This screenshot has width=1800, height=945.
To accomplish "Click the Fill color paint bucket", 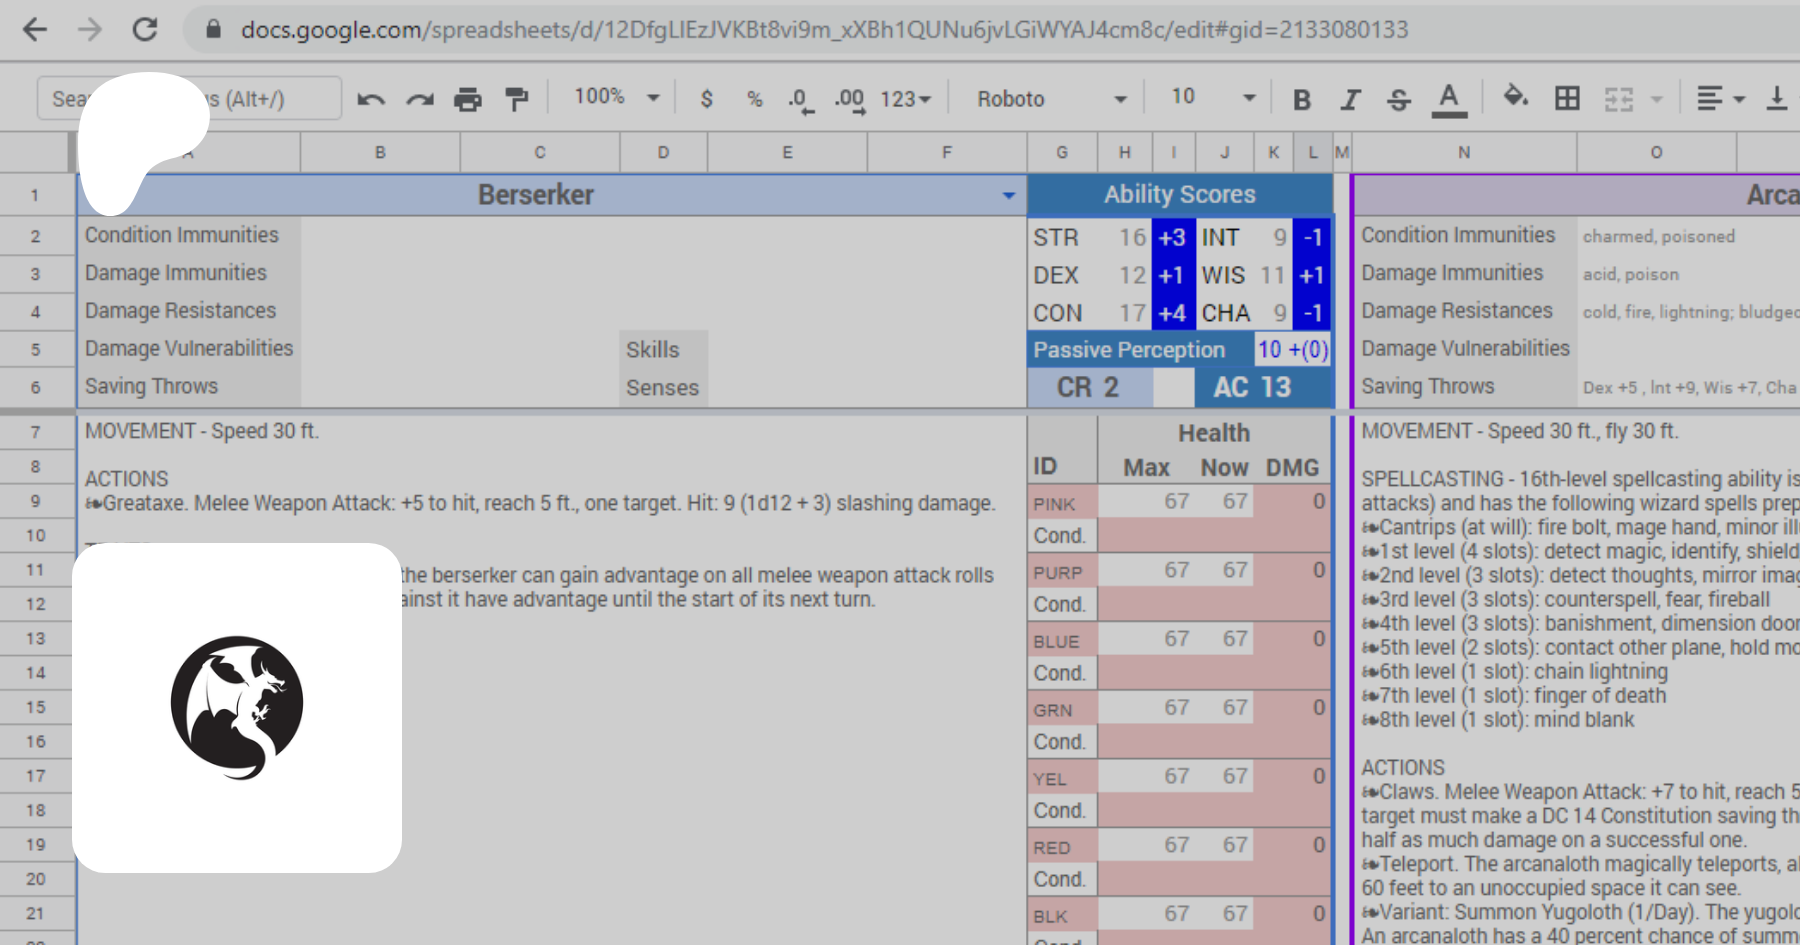I will pos(1515,97).
